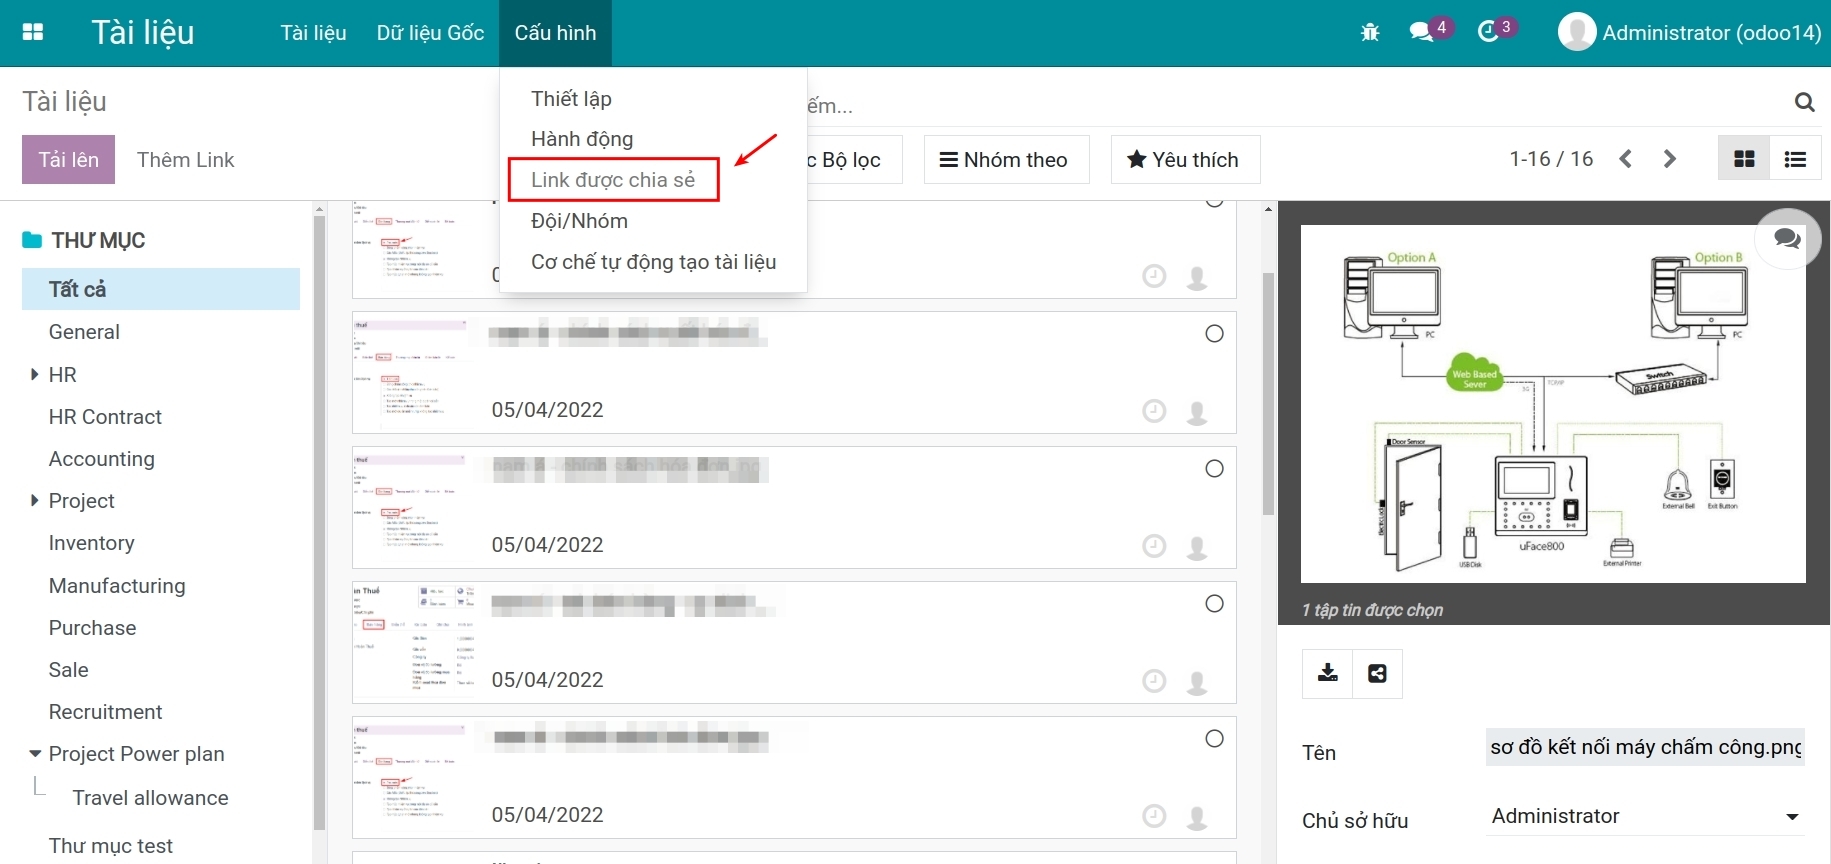Click activity clock on first document card

[1154, 276]
